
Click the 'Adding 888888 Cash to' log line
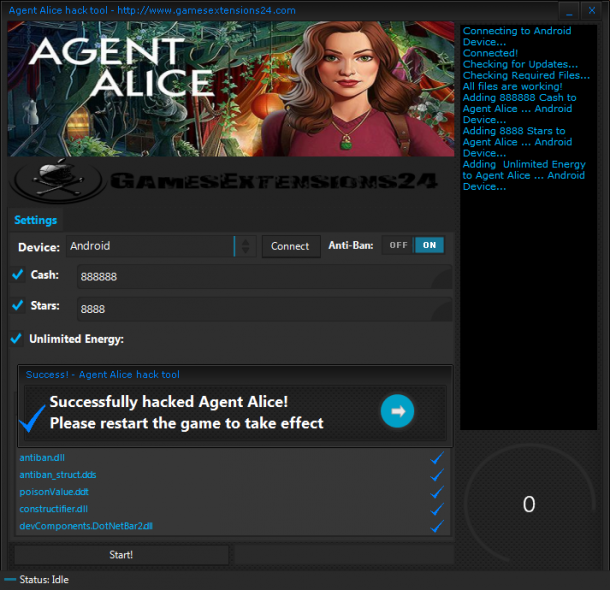pos(519,98)
